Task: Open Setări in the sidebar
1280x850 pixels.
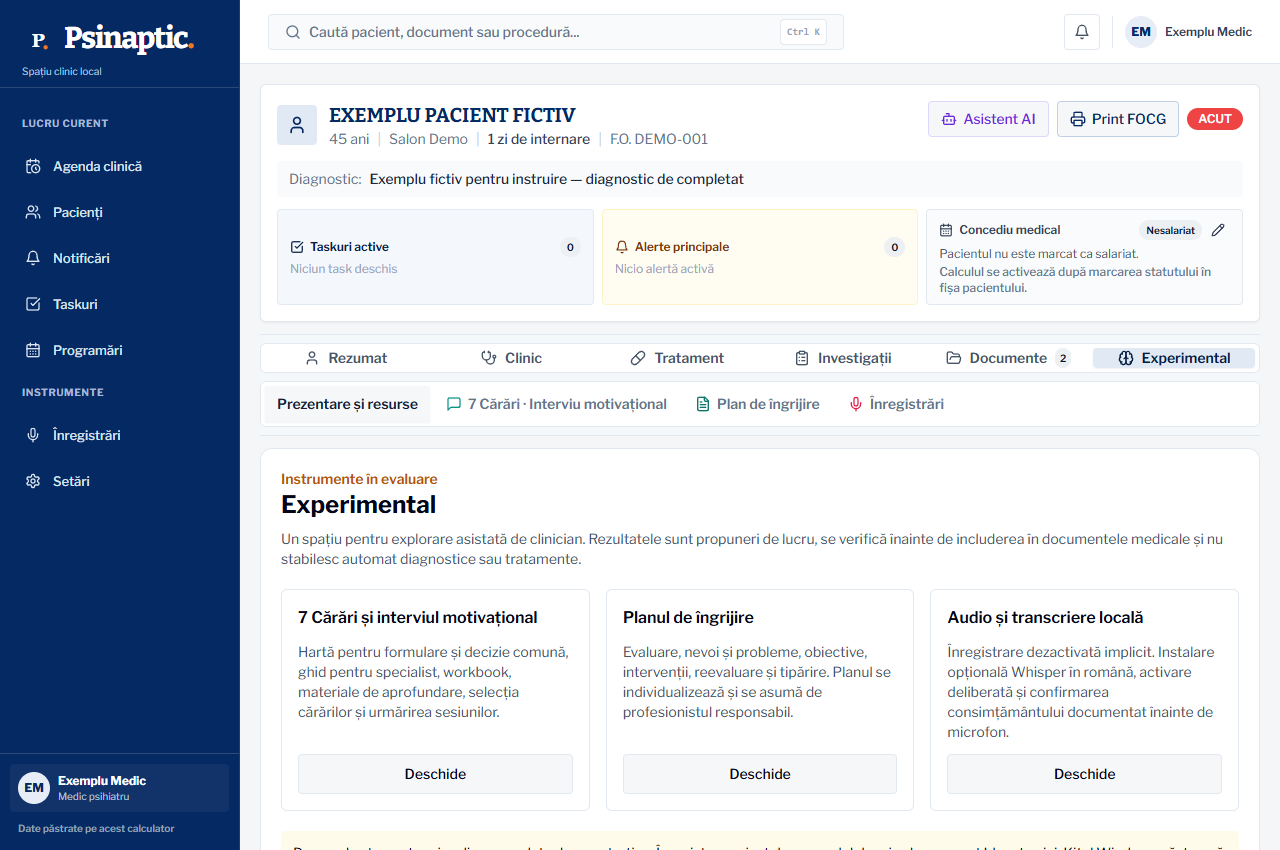Action: [120, 481]
